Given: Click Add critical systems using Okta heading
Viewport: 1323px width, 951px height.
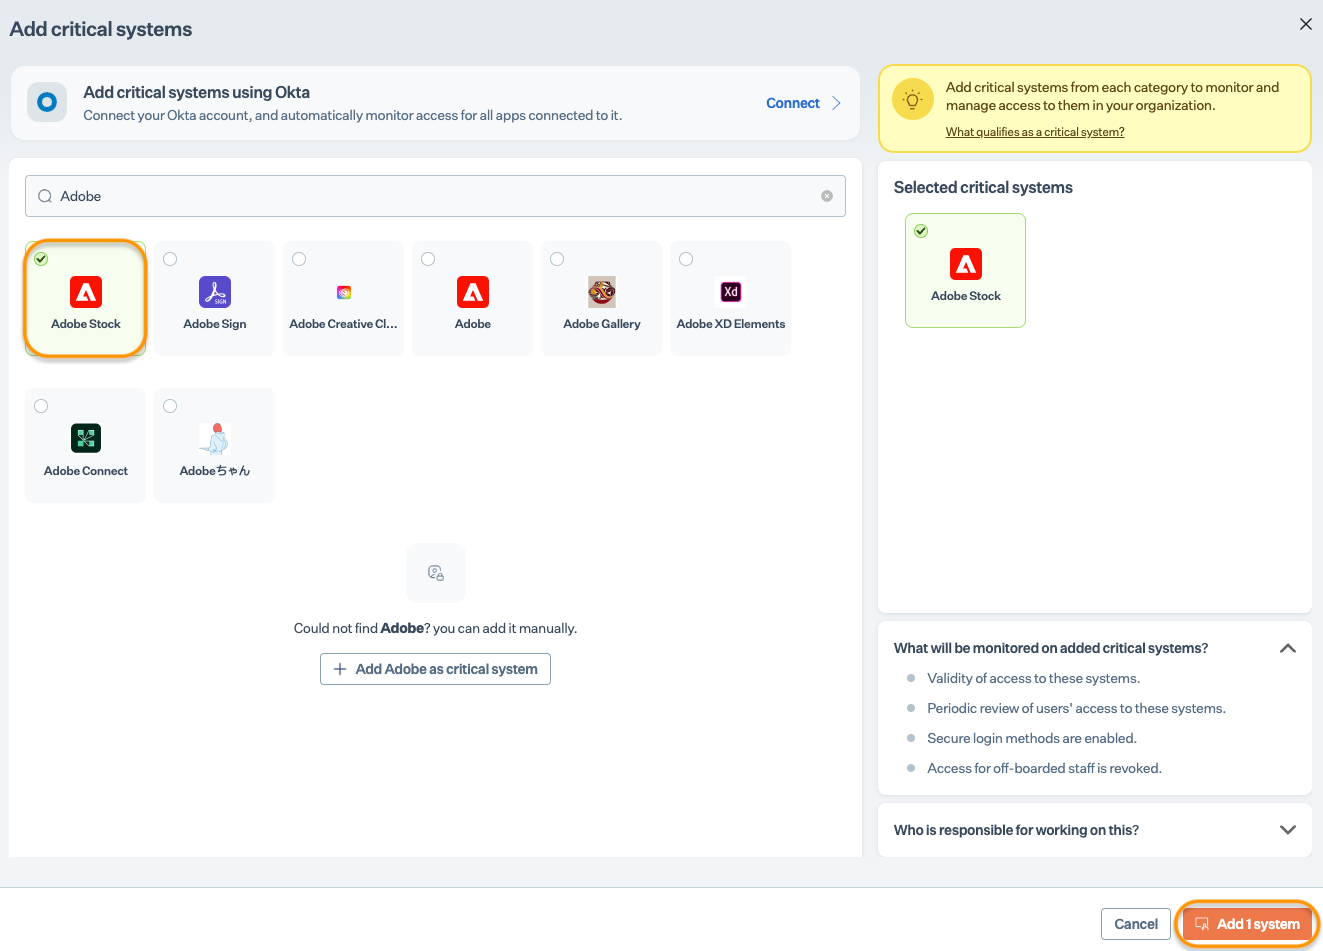Looking at the screenshot, I should (197, 92).
